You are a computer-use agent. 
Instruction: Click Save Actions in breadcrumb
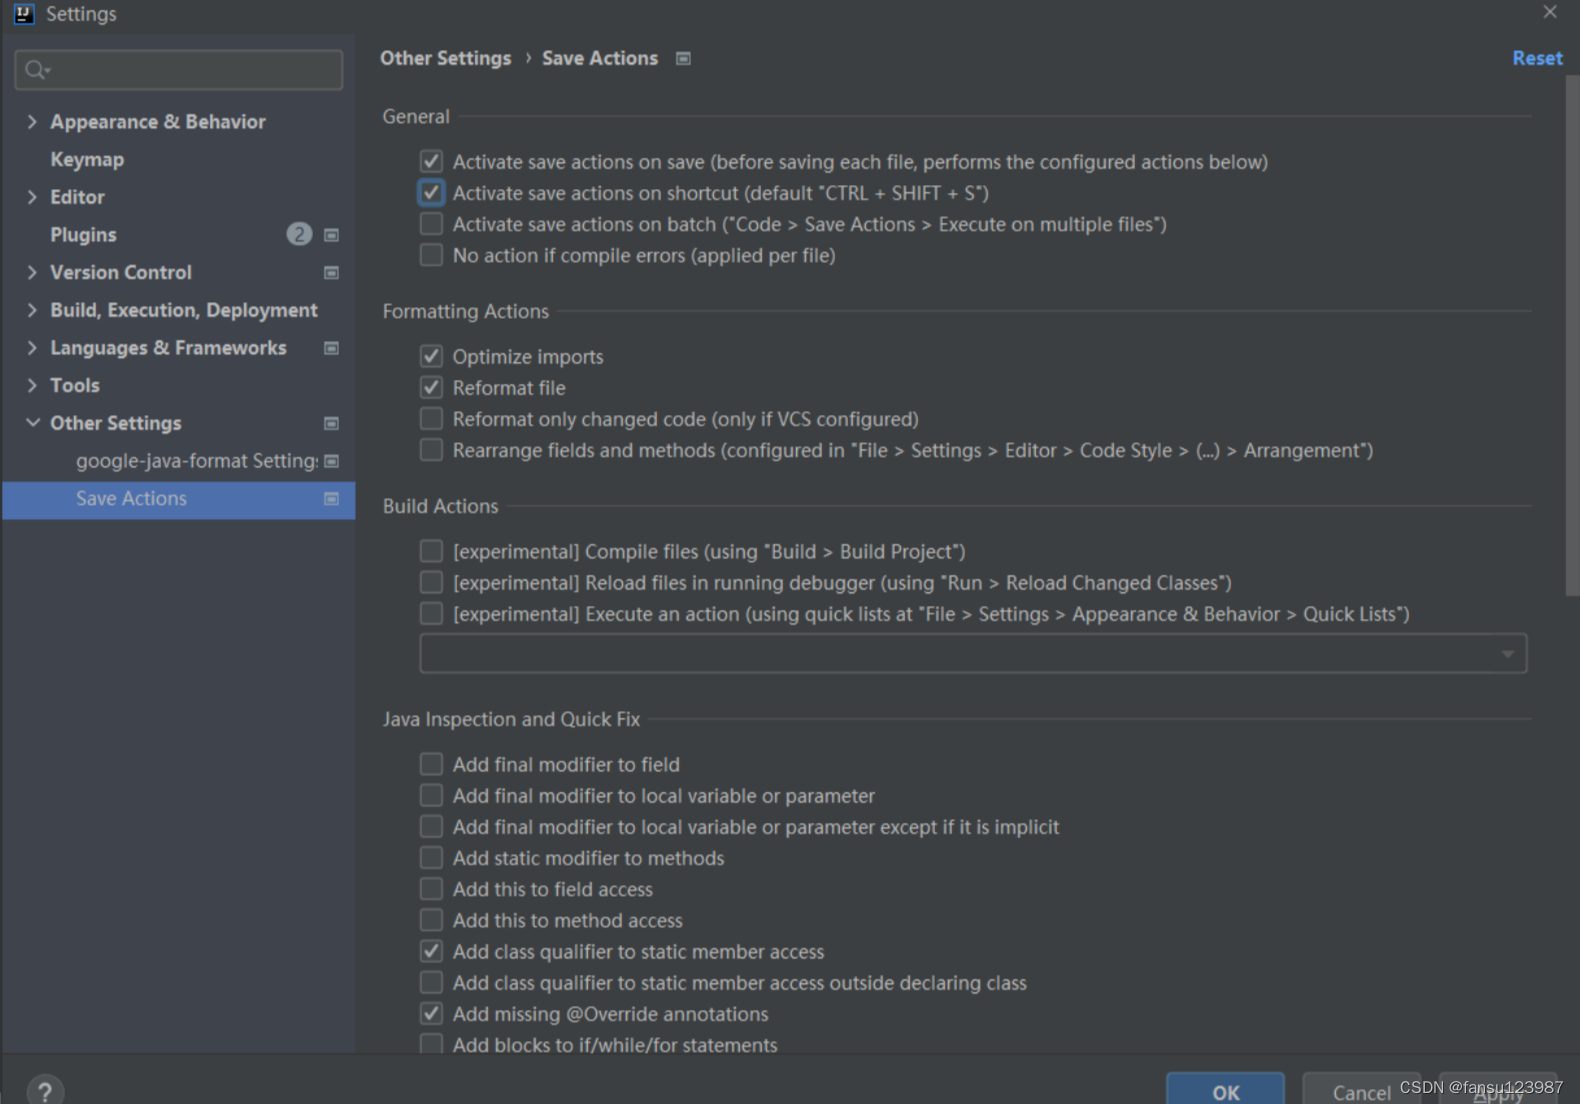(600, 59)
